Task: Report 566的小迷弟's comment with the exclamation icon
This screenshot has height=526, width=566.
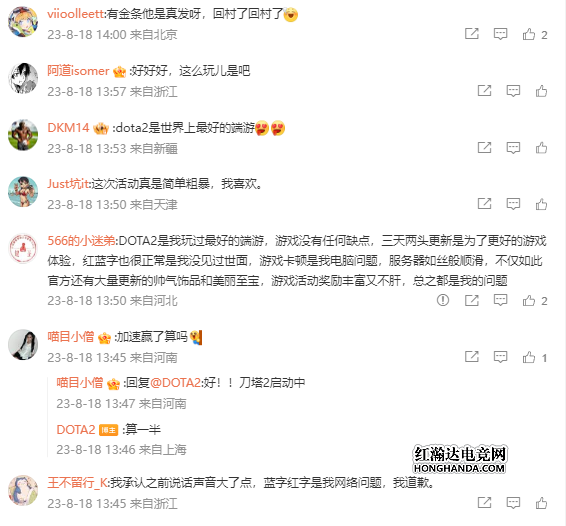Action: pos(443,300)
